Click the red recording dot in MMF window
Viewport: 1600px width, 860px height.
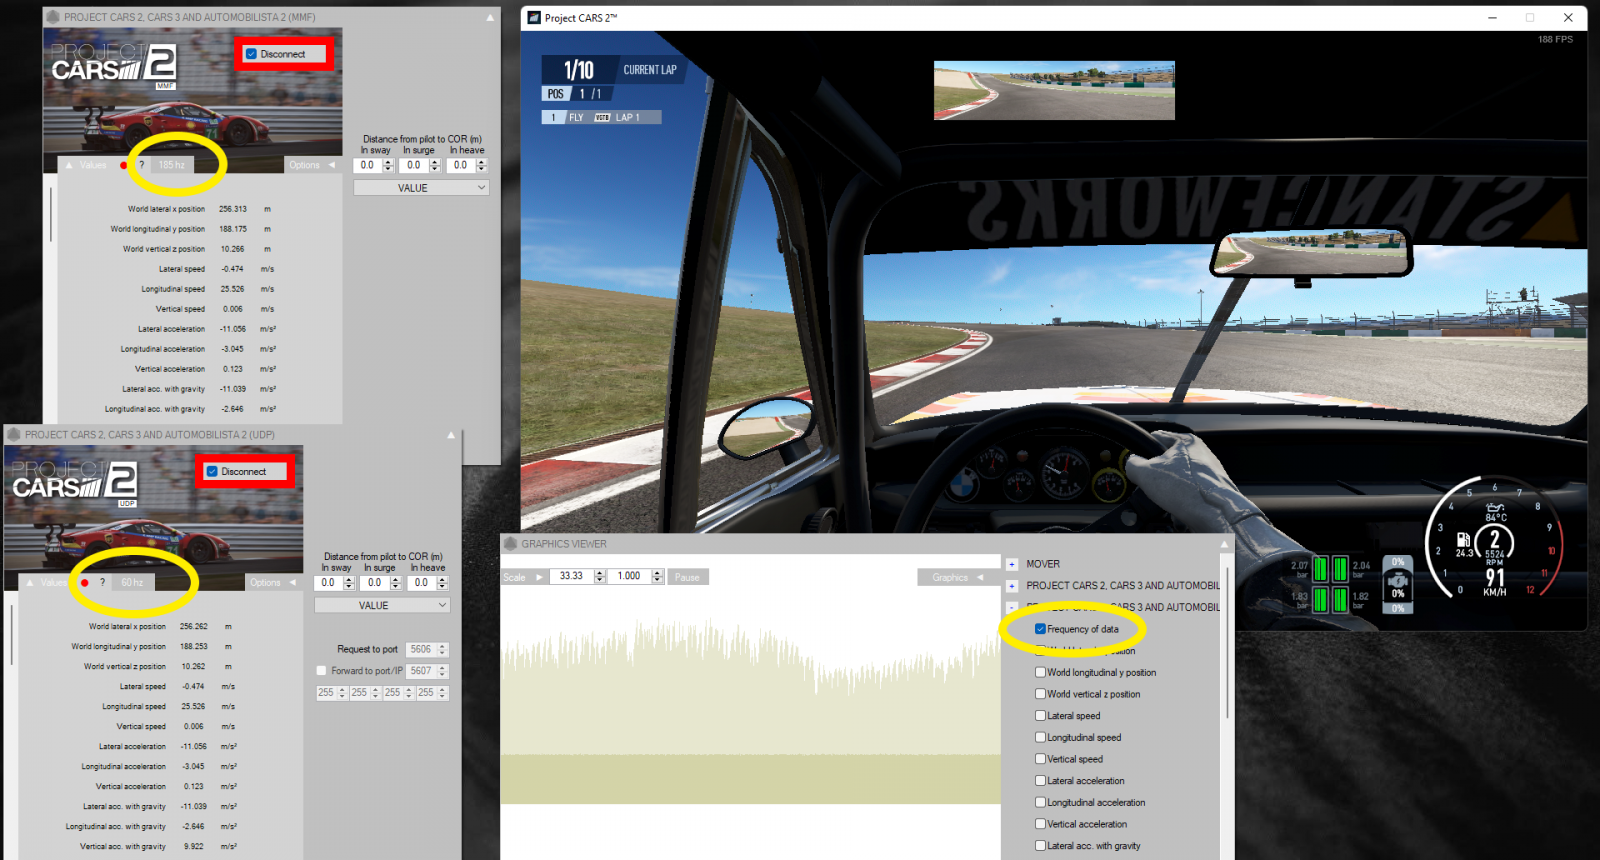tap(124, 165)
